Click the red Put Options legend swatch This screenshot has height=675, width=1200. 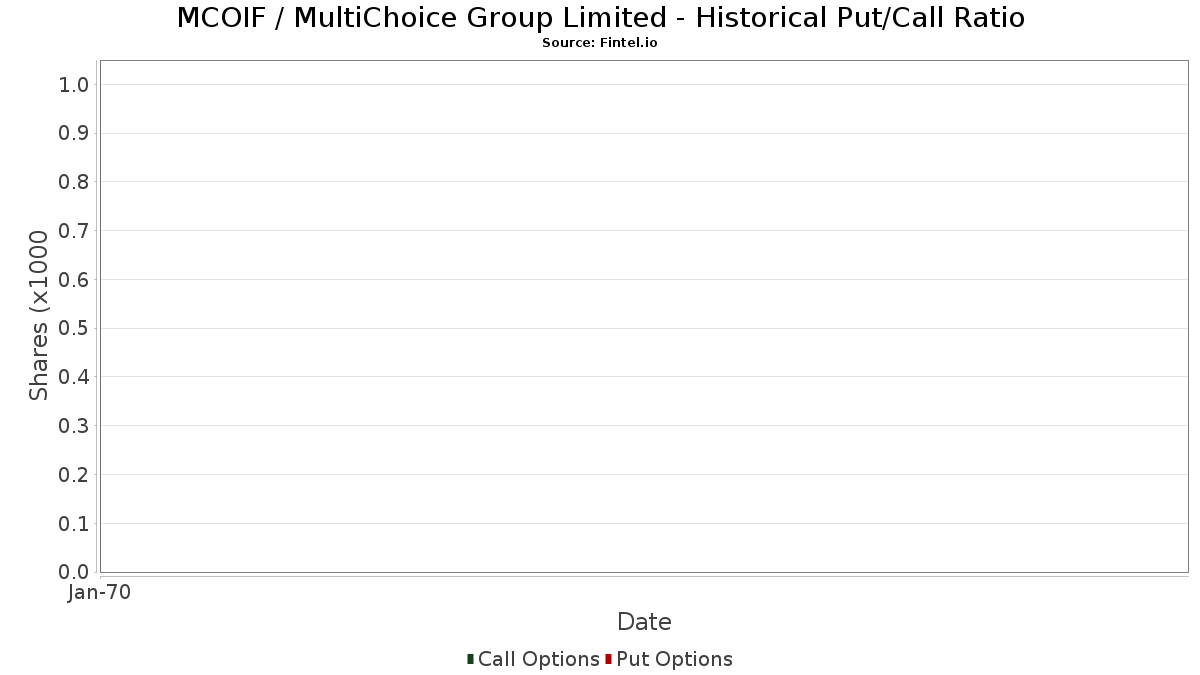[x=608, y=659]
